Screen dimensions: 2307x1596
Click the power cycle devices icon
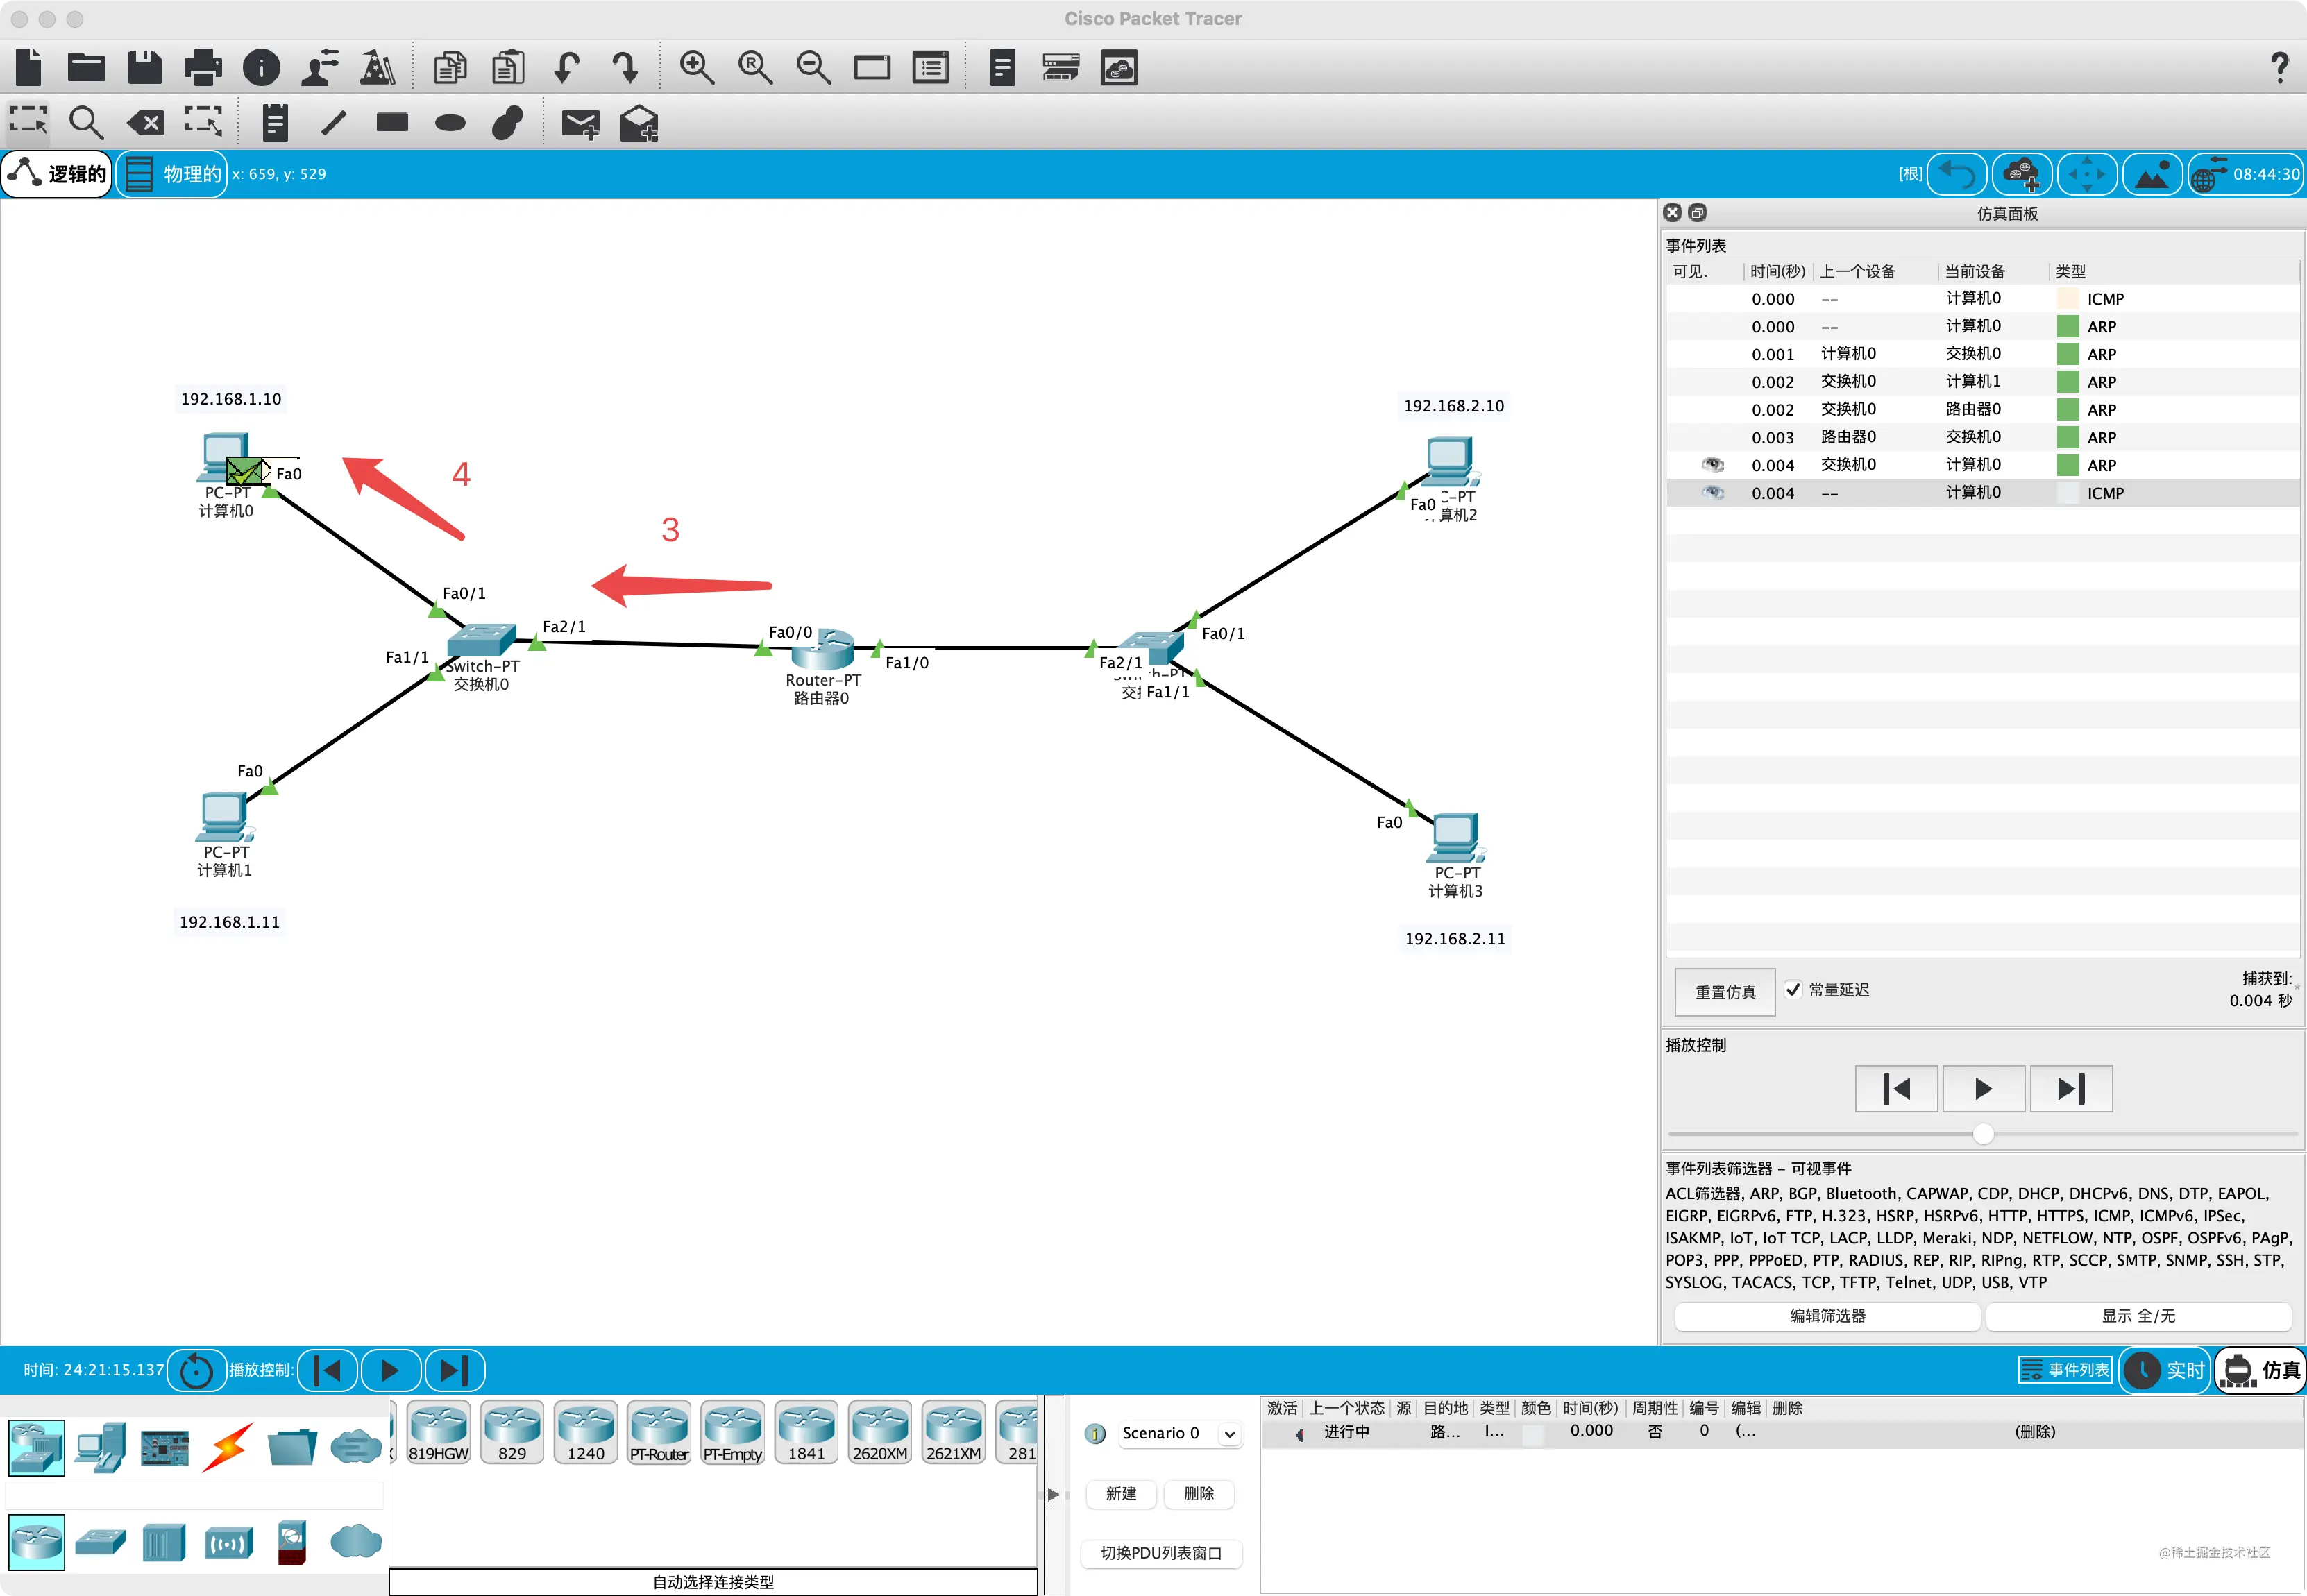pyautogui.click(x=196, y=1370)
